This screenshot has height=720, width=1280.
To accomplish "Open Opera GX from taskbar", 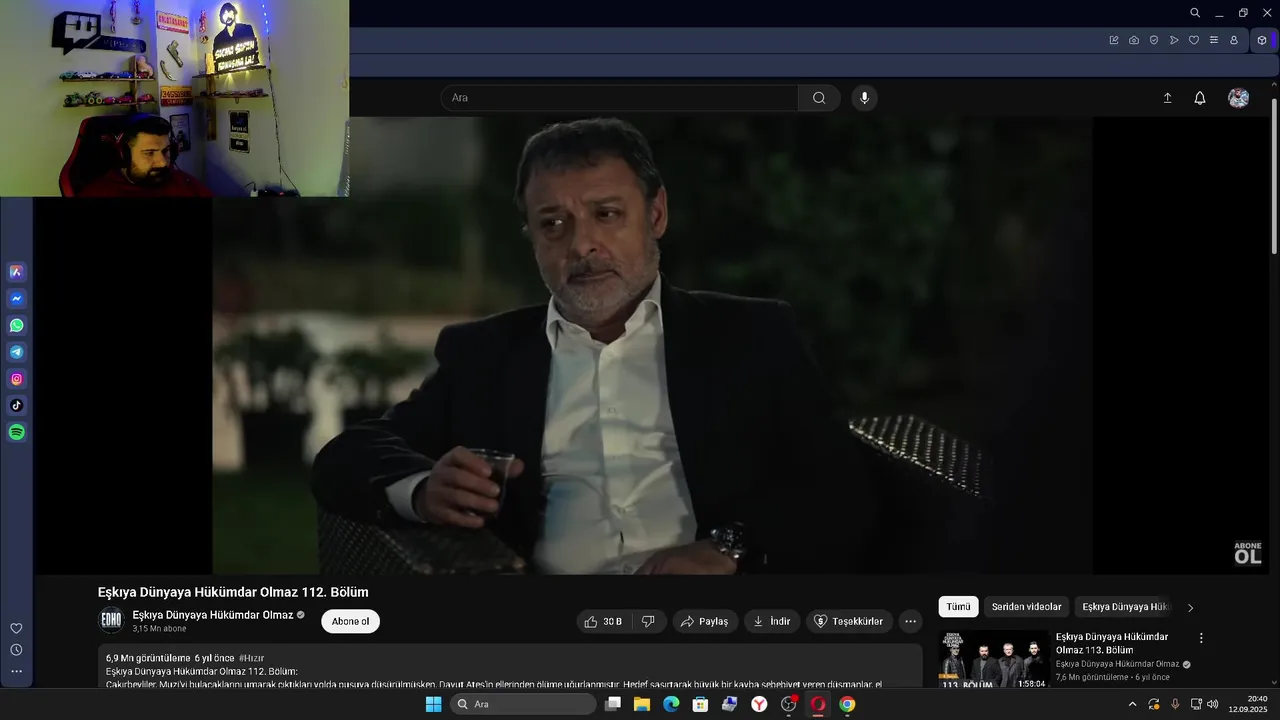I will tap(818, 704).
